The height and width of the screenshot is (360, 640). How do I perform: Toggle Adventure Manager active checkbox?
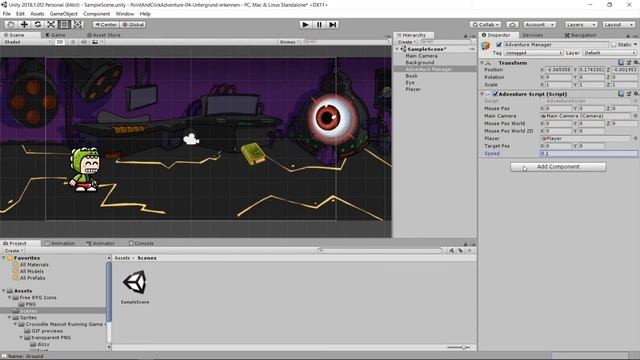click(499, 44)
